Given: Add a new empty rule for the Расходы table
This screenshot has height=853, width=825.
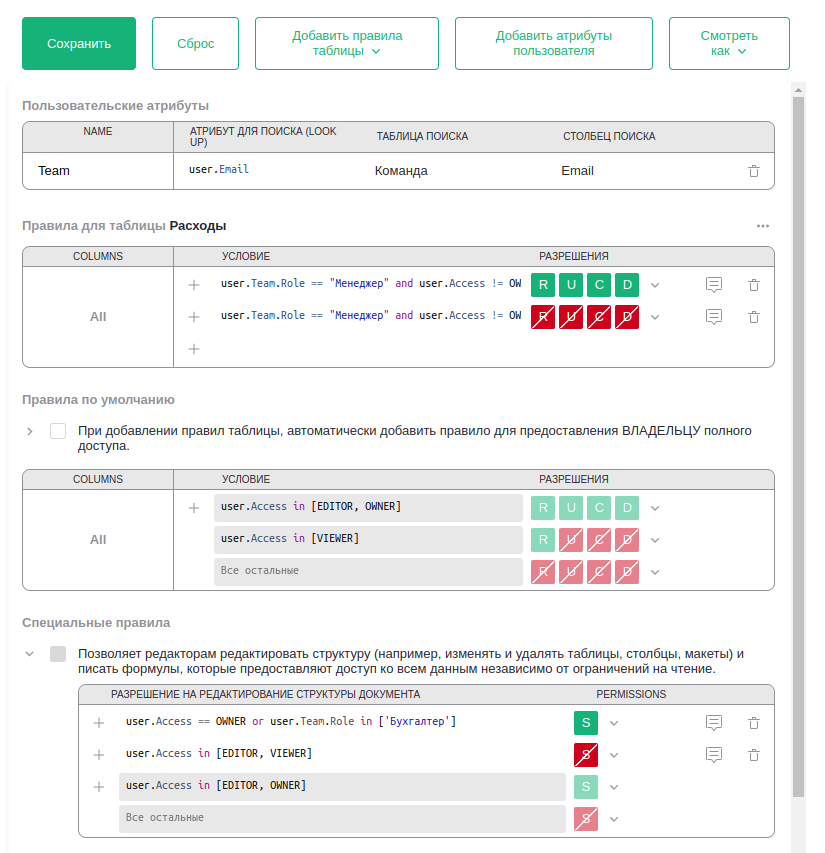Looking at the screenshot, I should [194, 349].
